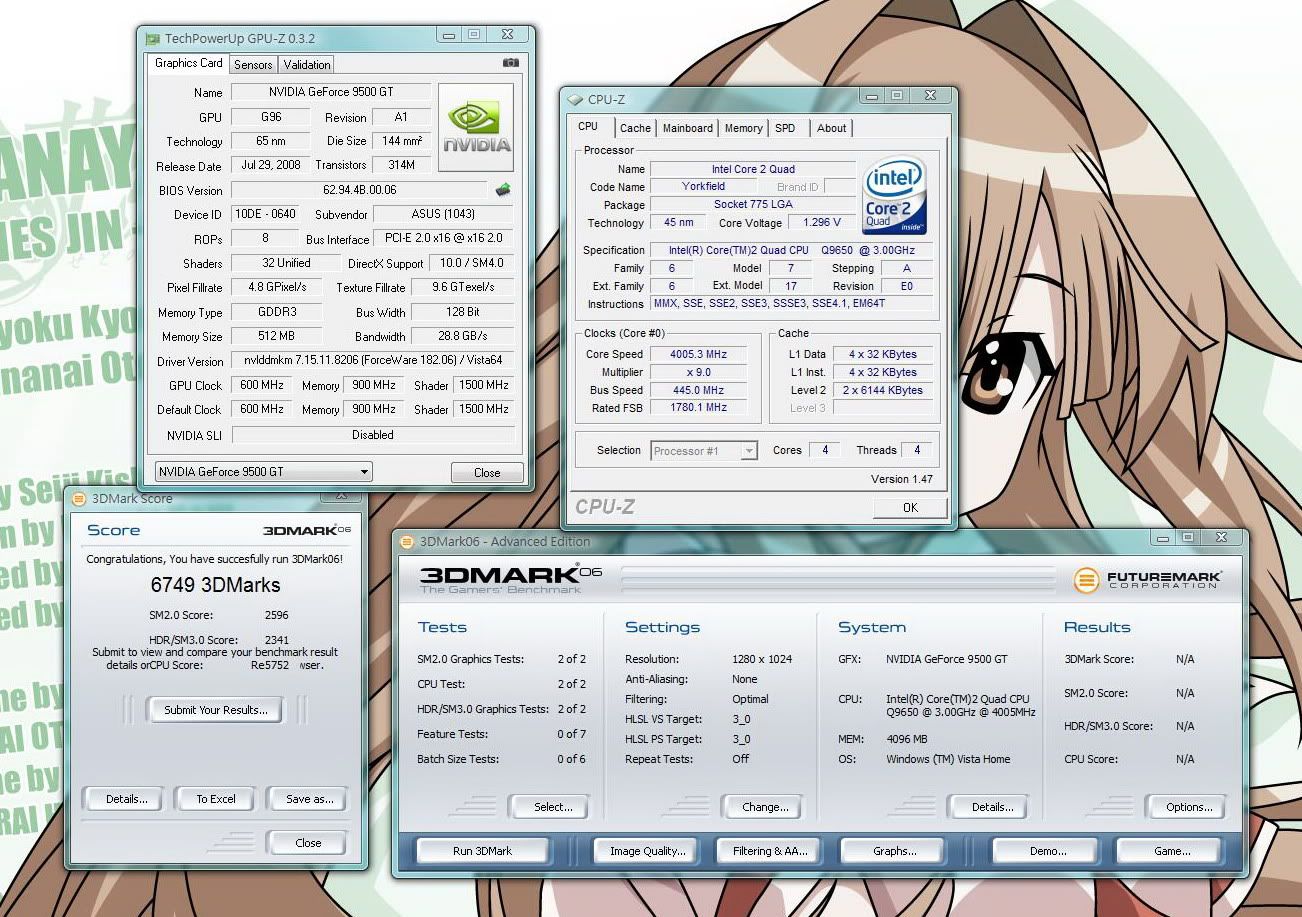
Task: Click the NVIDIA logo in GPU-Z
Action: (x=477, y=127)
